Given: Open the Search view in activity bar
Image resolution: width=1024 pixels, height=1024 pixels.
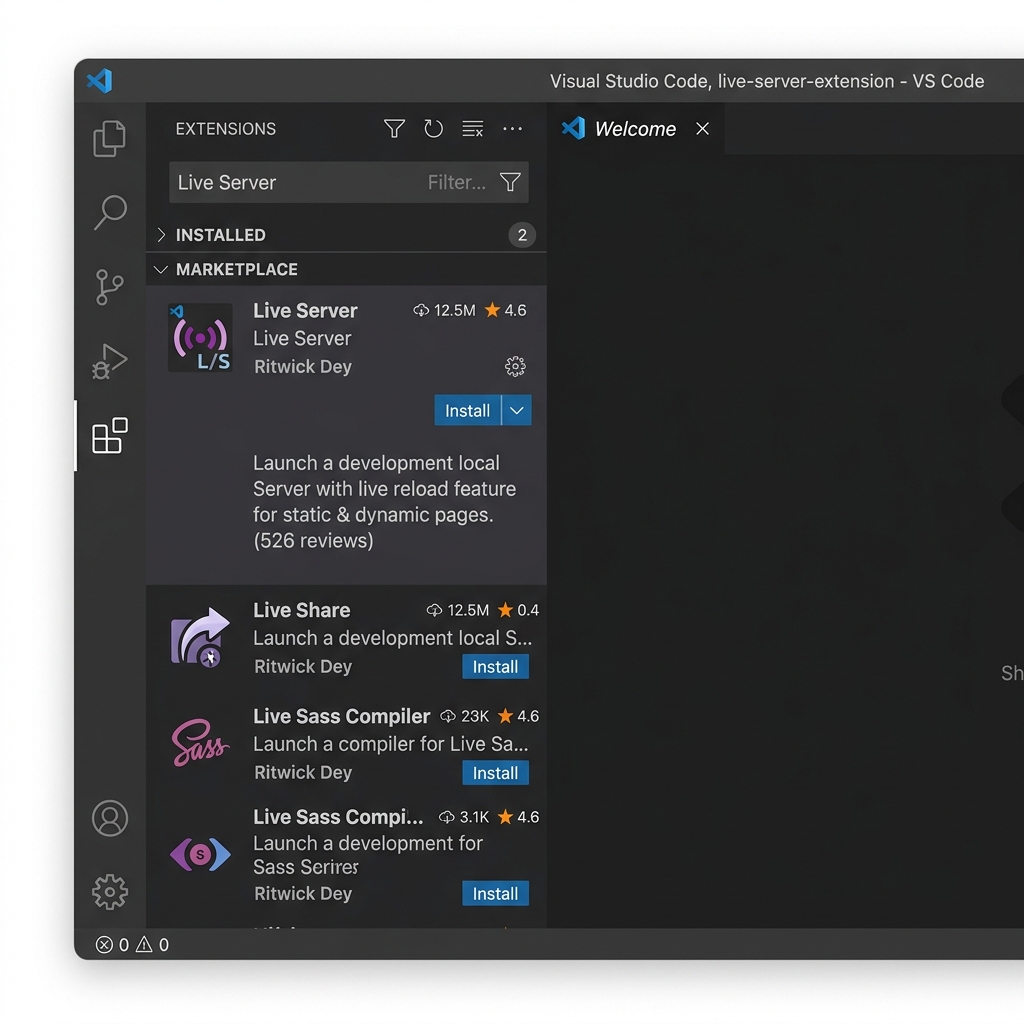Looking at the screenshot, I should pyautogui.click(x=110, y=212).
